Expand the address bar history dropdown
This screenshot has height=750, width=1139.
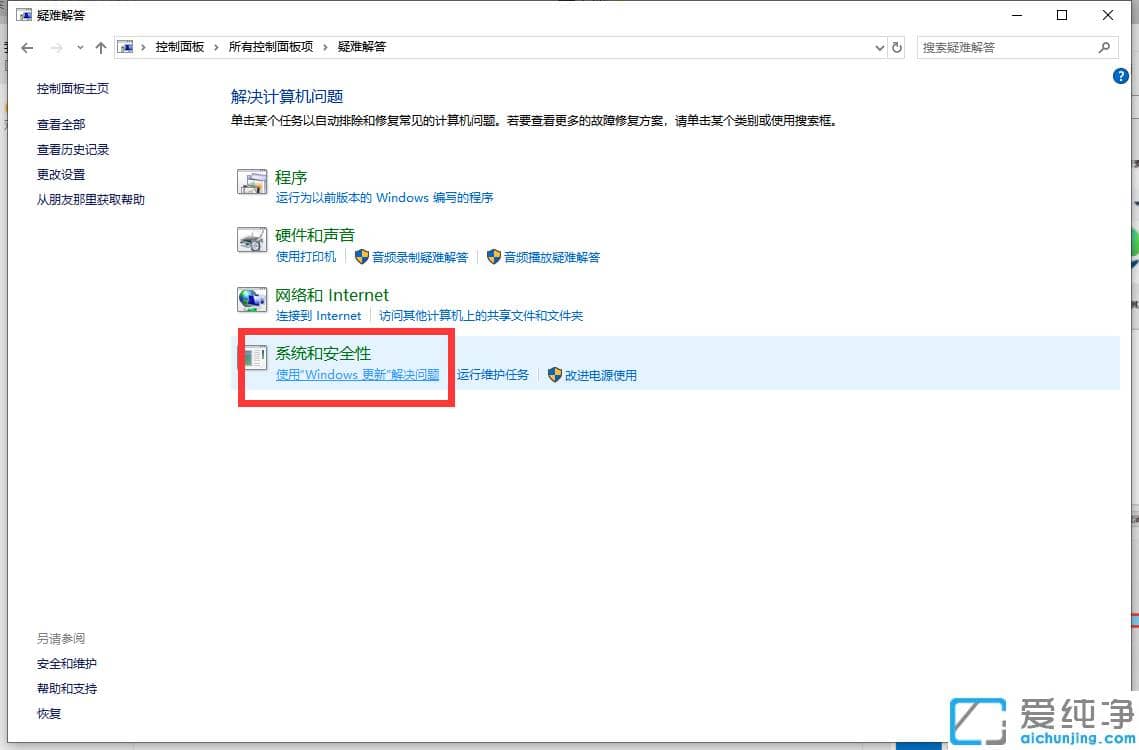878,47
